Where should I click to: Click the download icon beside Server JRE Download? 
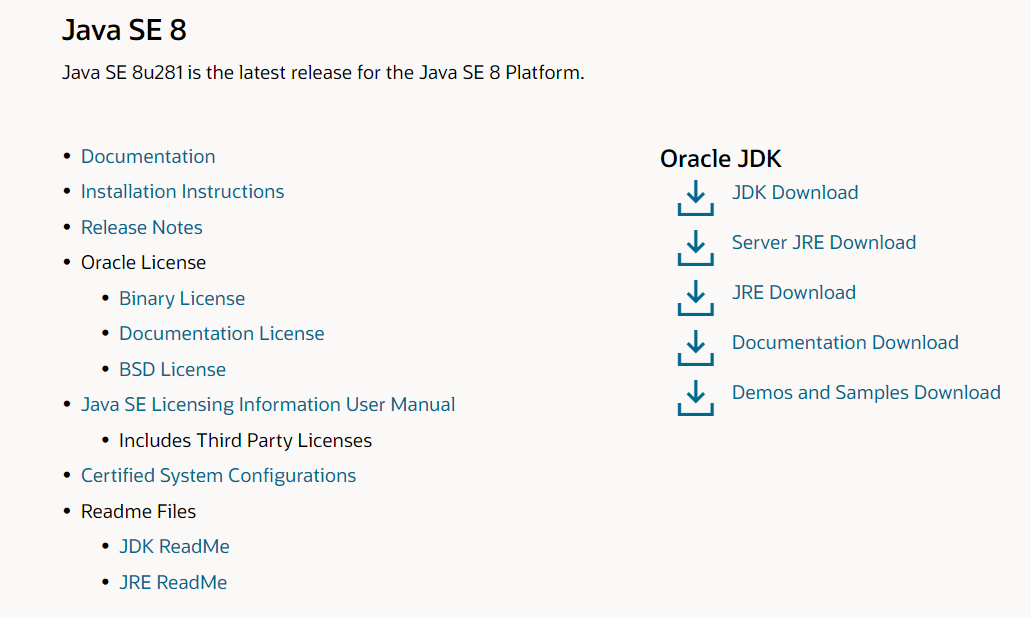point(696,248)
